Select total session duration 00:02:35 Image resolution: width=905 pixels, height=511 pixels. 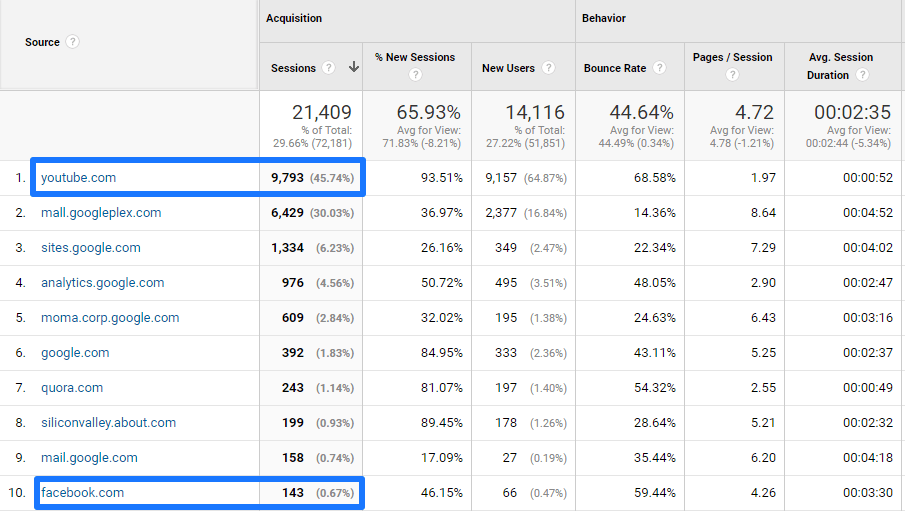(x=852, y=112)
